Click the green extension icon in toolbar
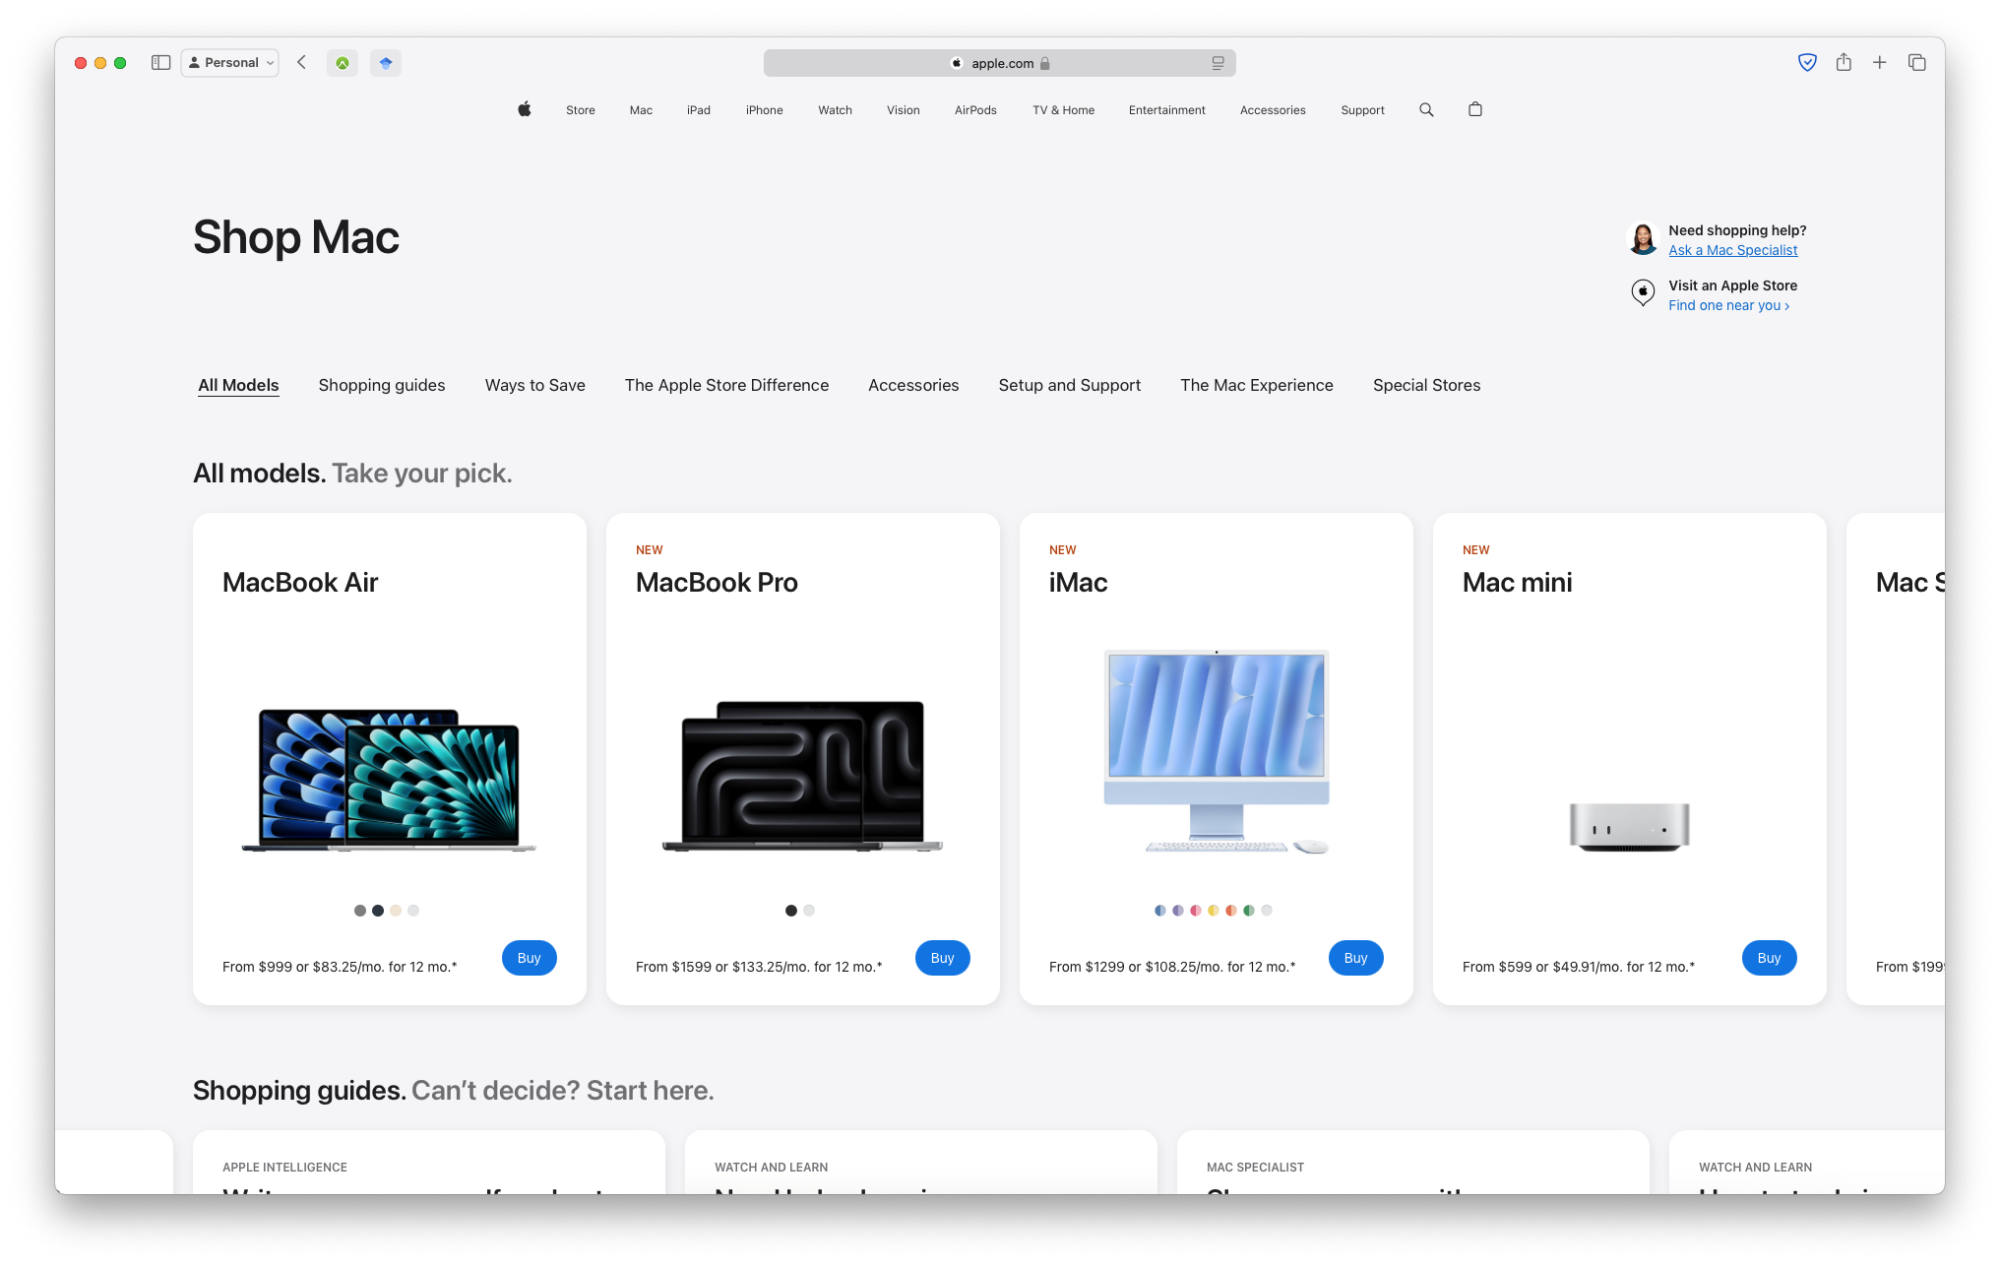Viewport: 2000px width, 1267px height. 343,63
